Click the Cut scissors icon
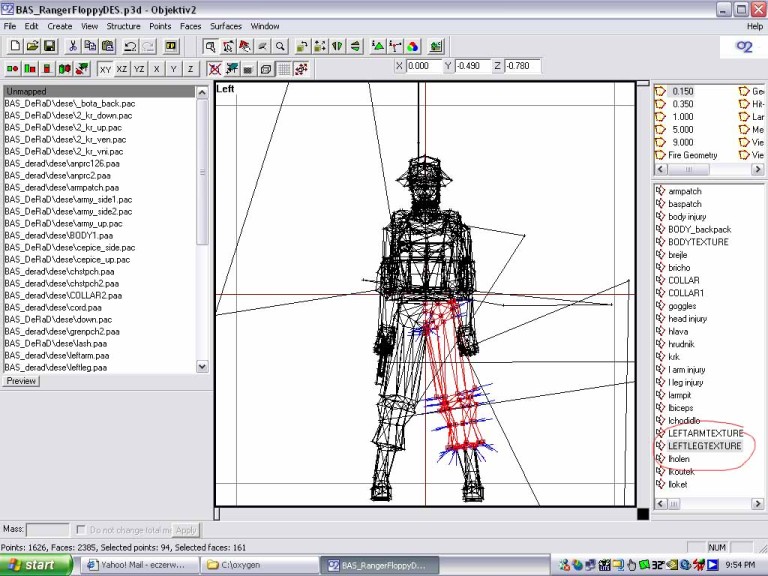768x576 pixels. coord(73,46)
